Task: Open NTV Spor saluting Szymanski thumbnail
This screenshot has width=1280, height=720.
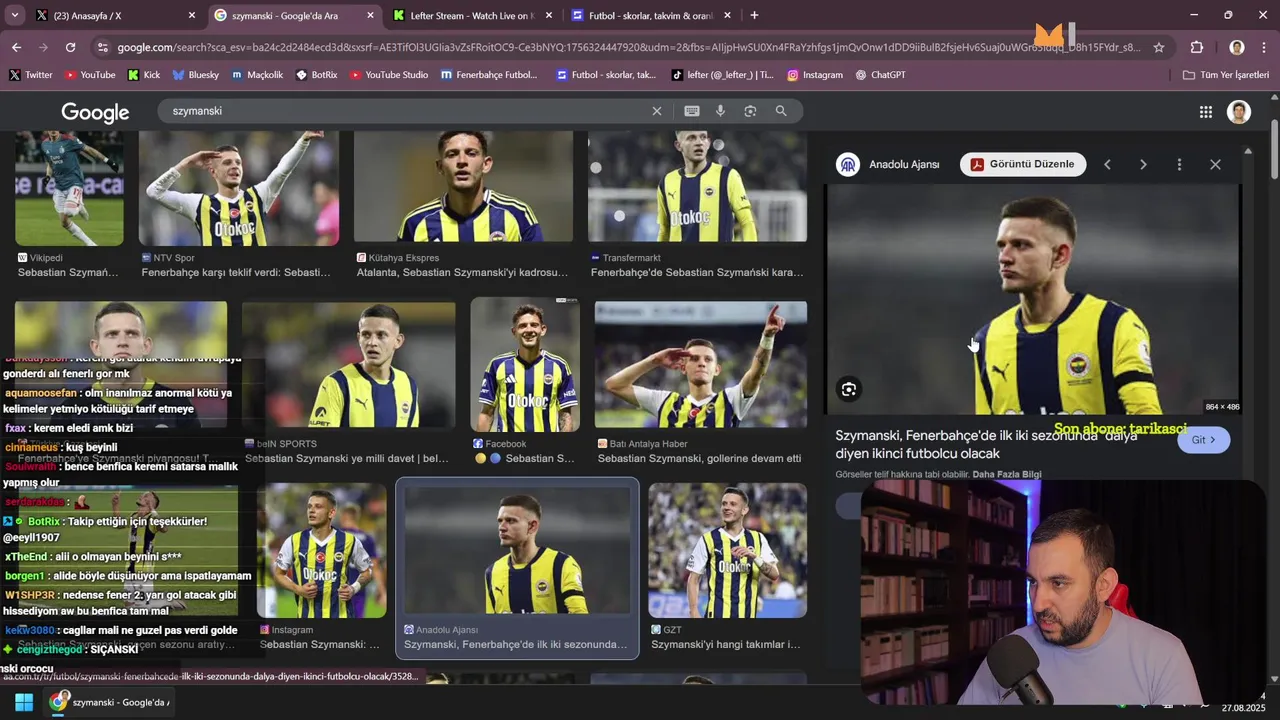Action: (238, 188)
